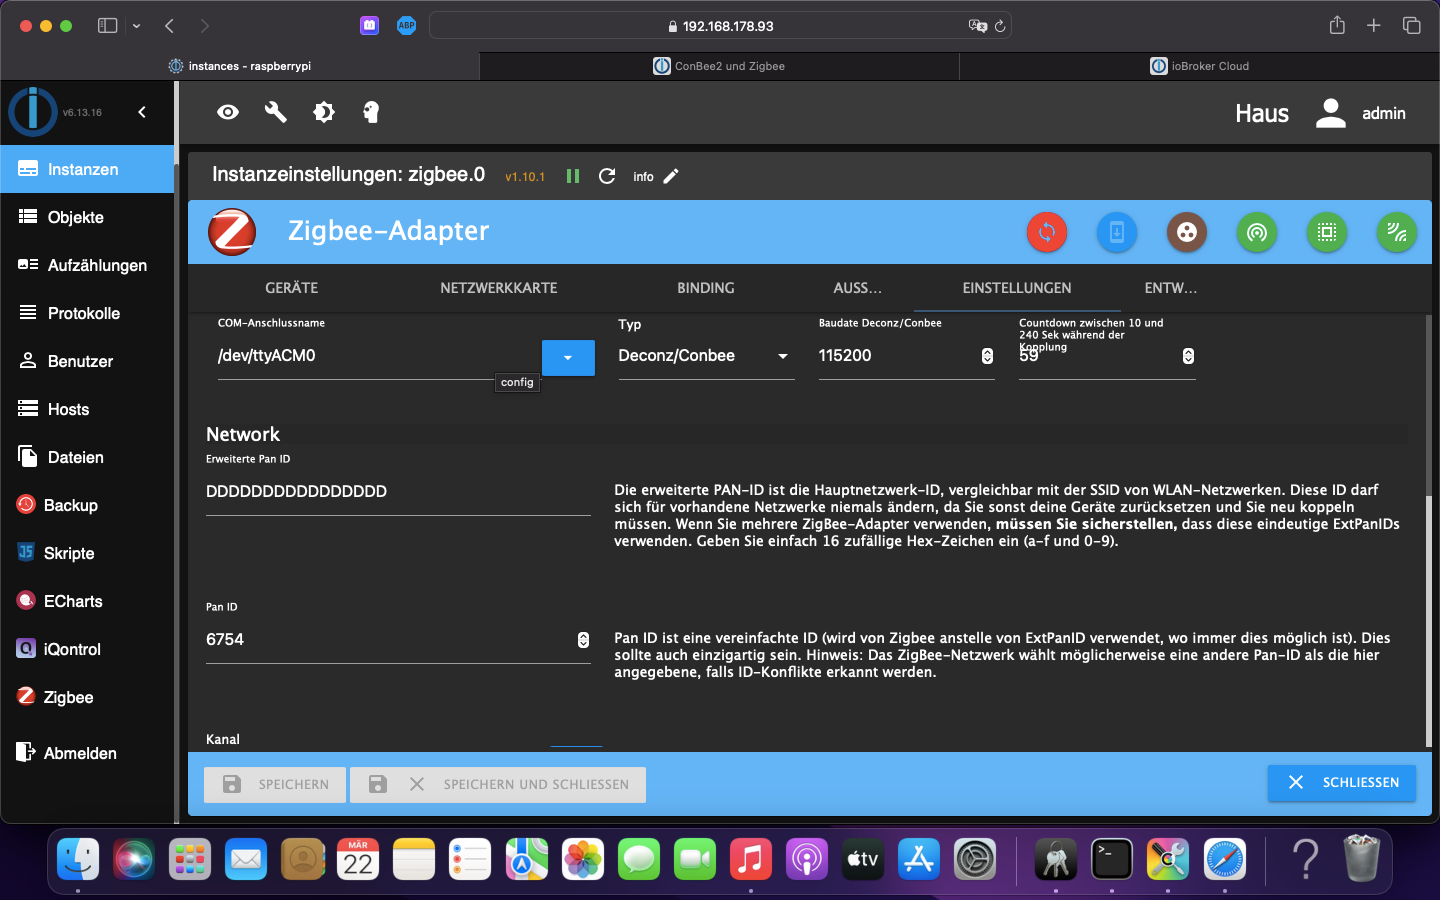This screenshot has width=1440, height=900.
Task: Switch to the ENTW... tab
Action: (1170, 288)
